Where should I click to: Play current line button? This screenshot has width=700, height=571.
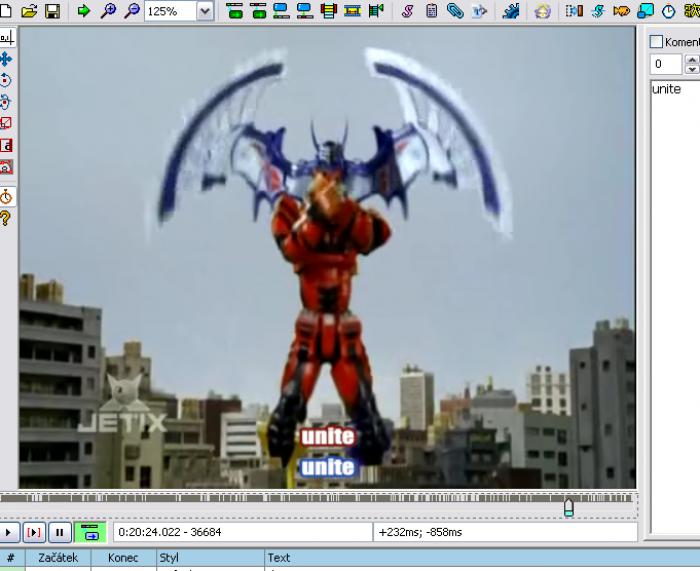(x=34, y=532)
